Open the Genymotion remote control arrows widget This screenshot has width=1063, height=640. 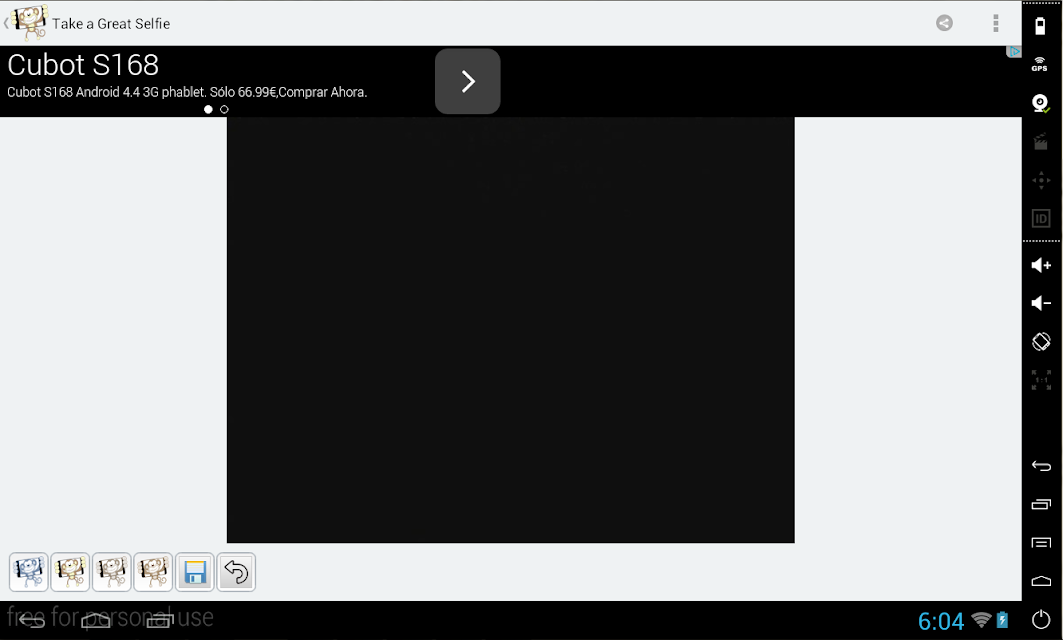1041,180
